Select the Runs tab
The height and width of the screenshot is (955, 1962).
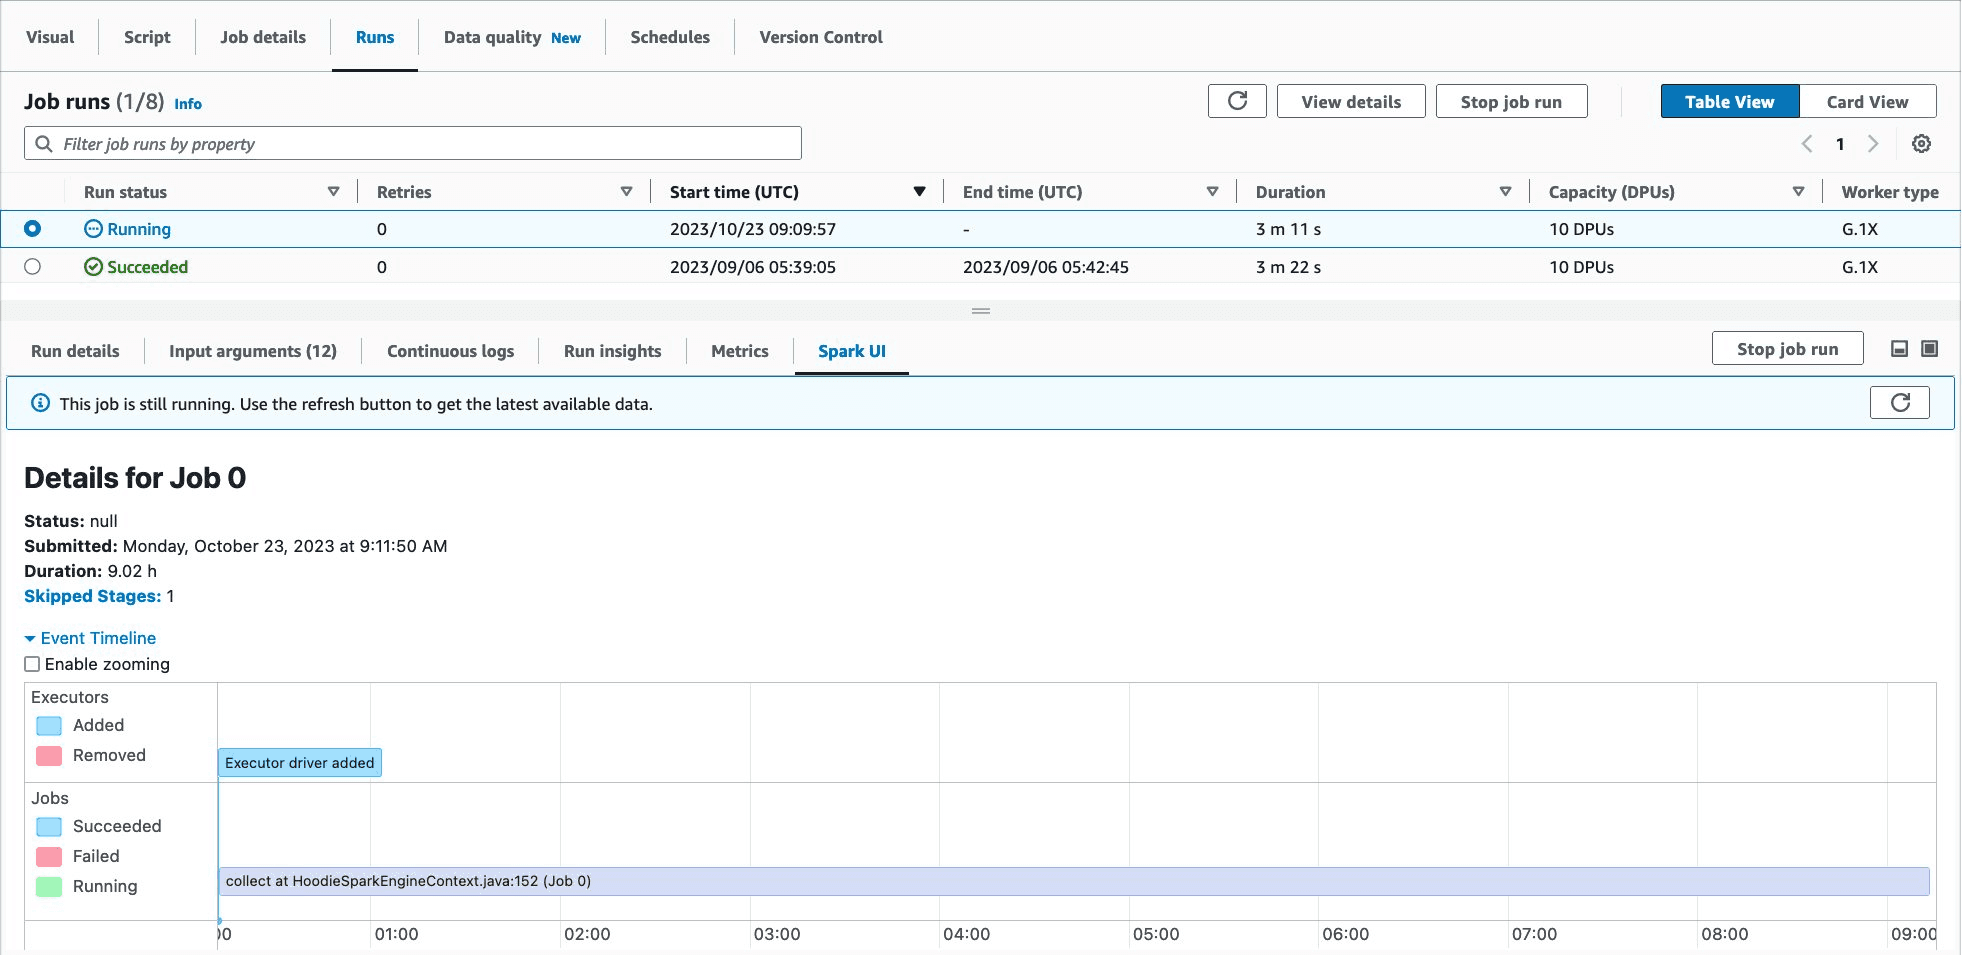pos(375,37)
